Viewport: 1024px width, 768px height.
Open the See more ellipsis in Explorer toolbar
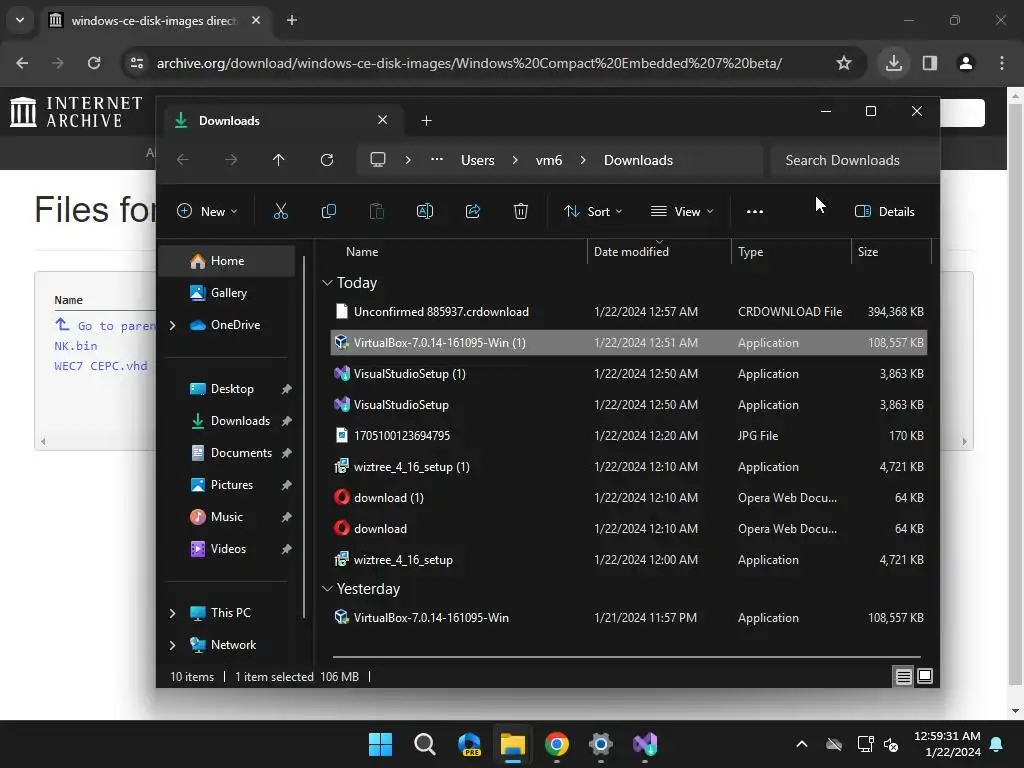755,211
